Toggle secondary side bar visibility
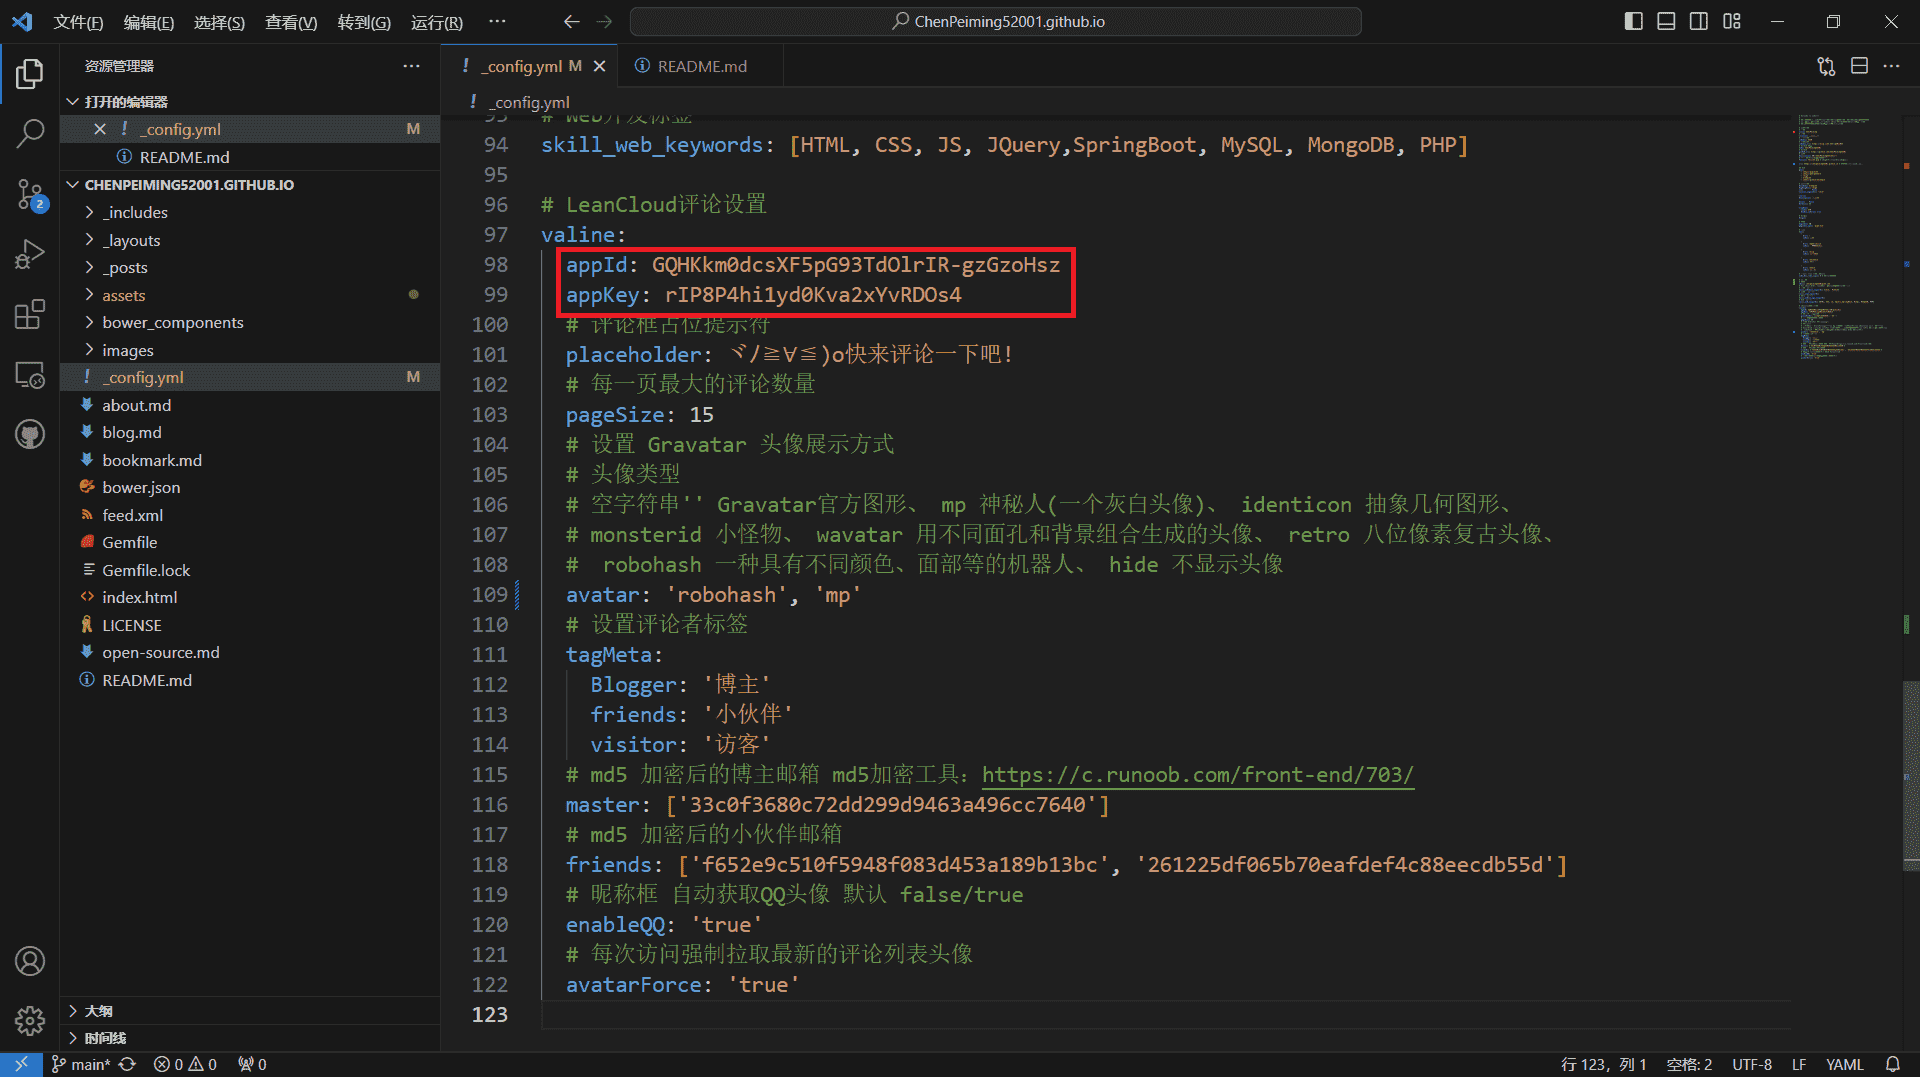Viewport: 1920px width, 1077px height. [x=1699, y=22]
